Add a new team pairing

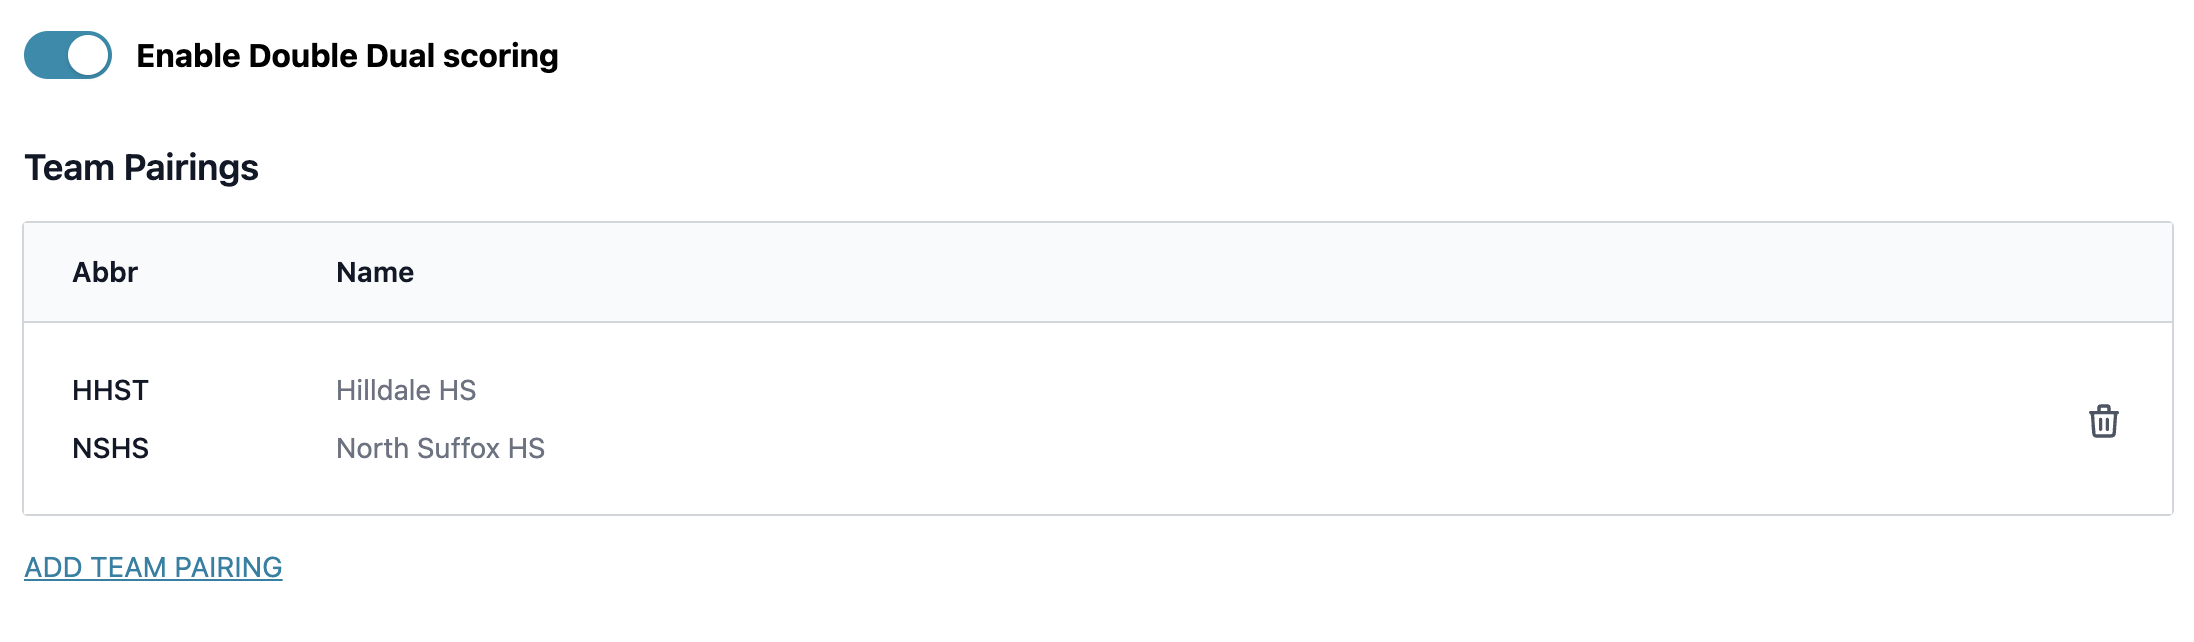coord(153,567)
